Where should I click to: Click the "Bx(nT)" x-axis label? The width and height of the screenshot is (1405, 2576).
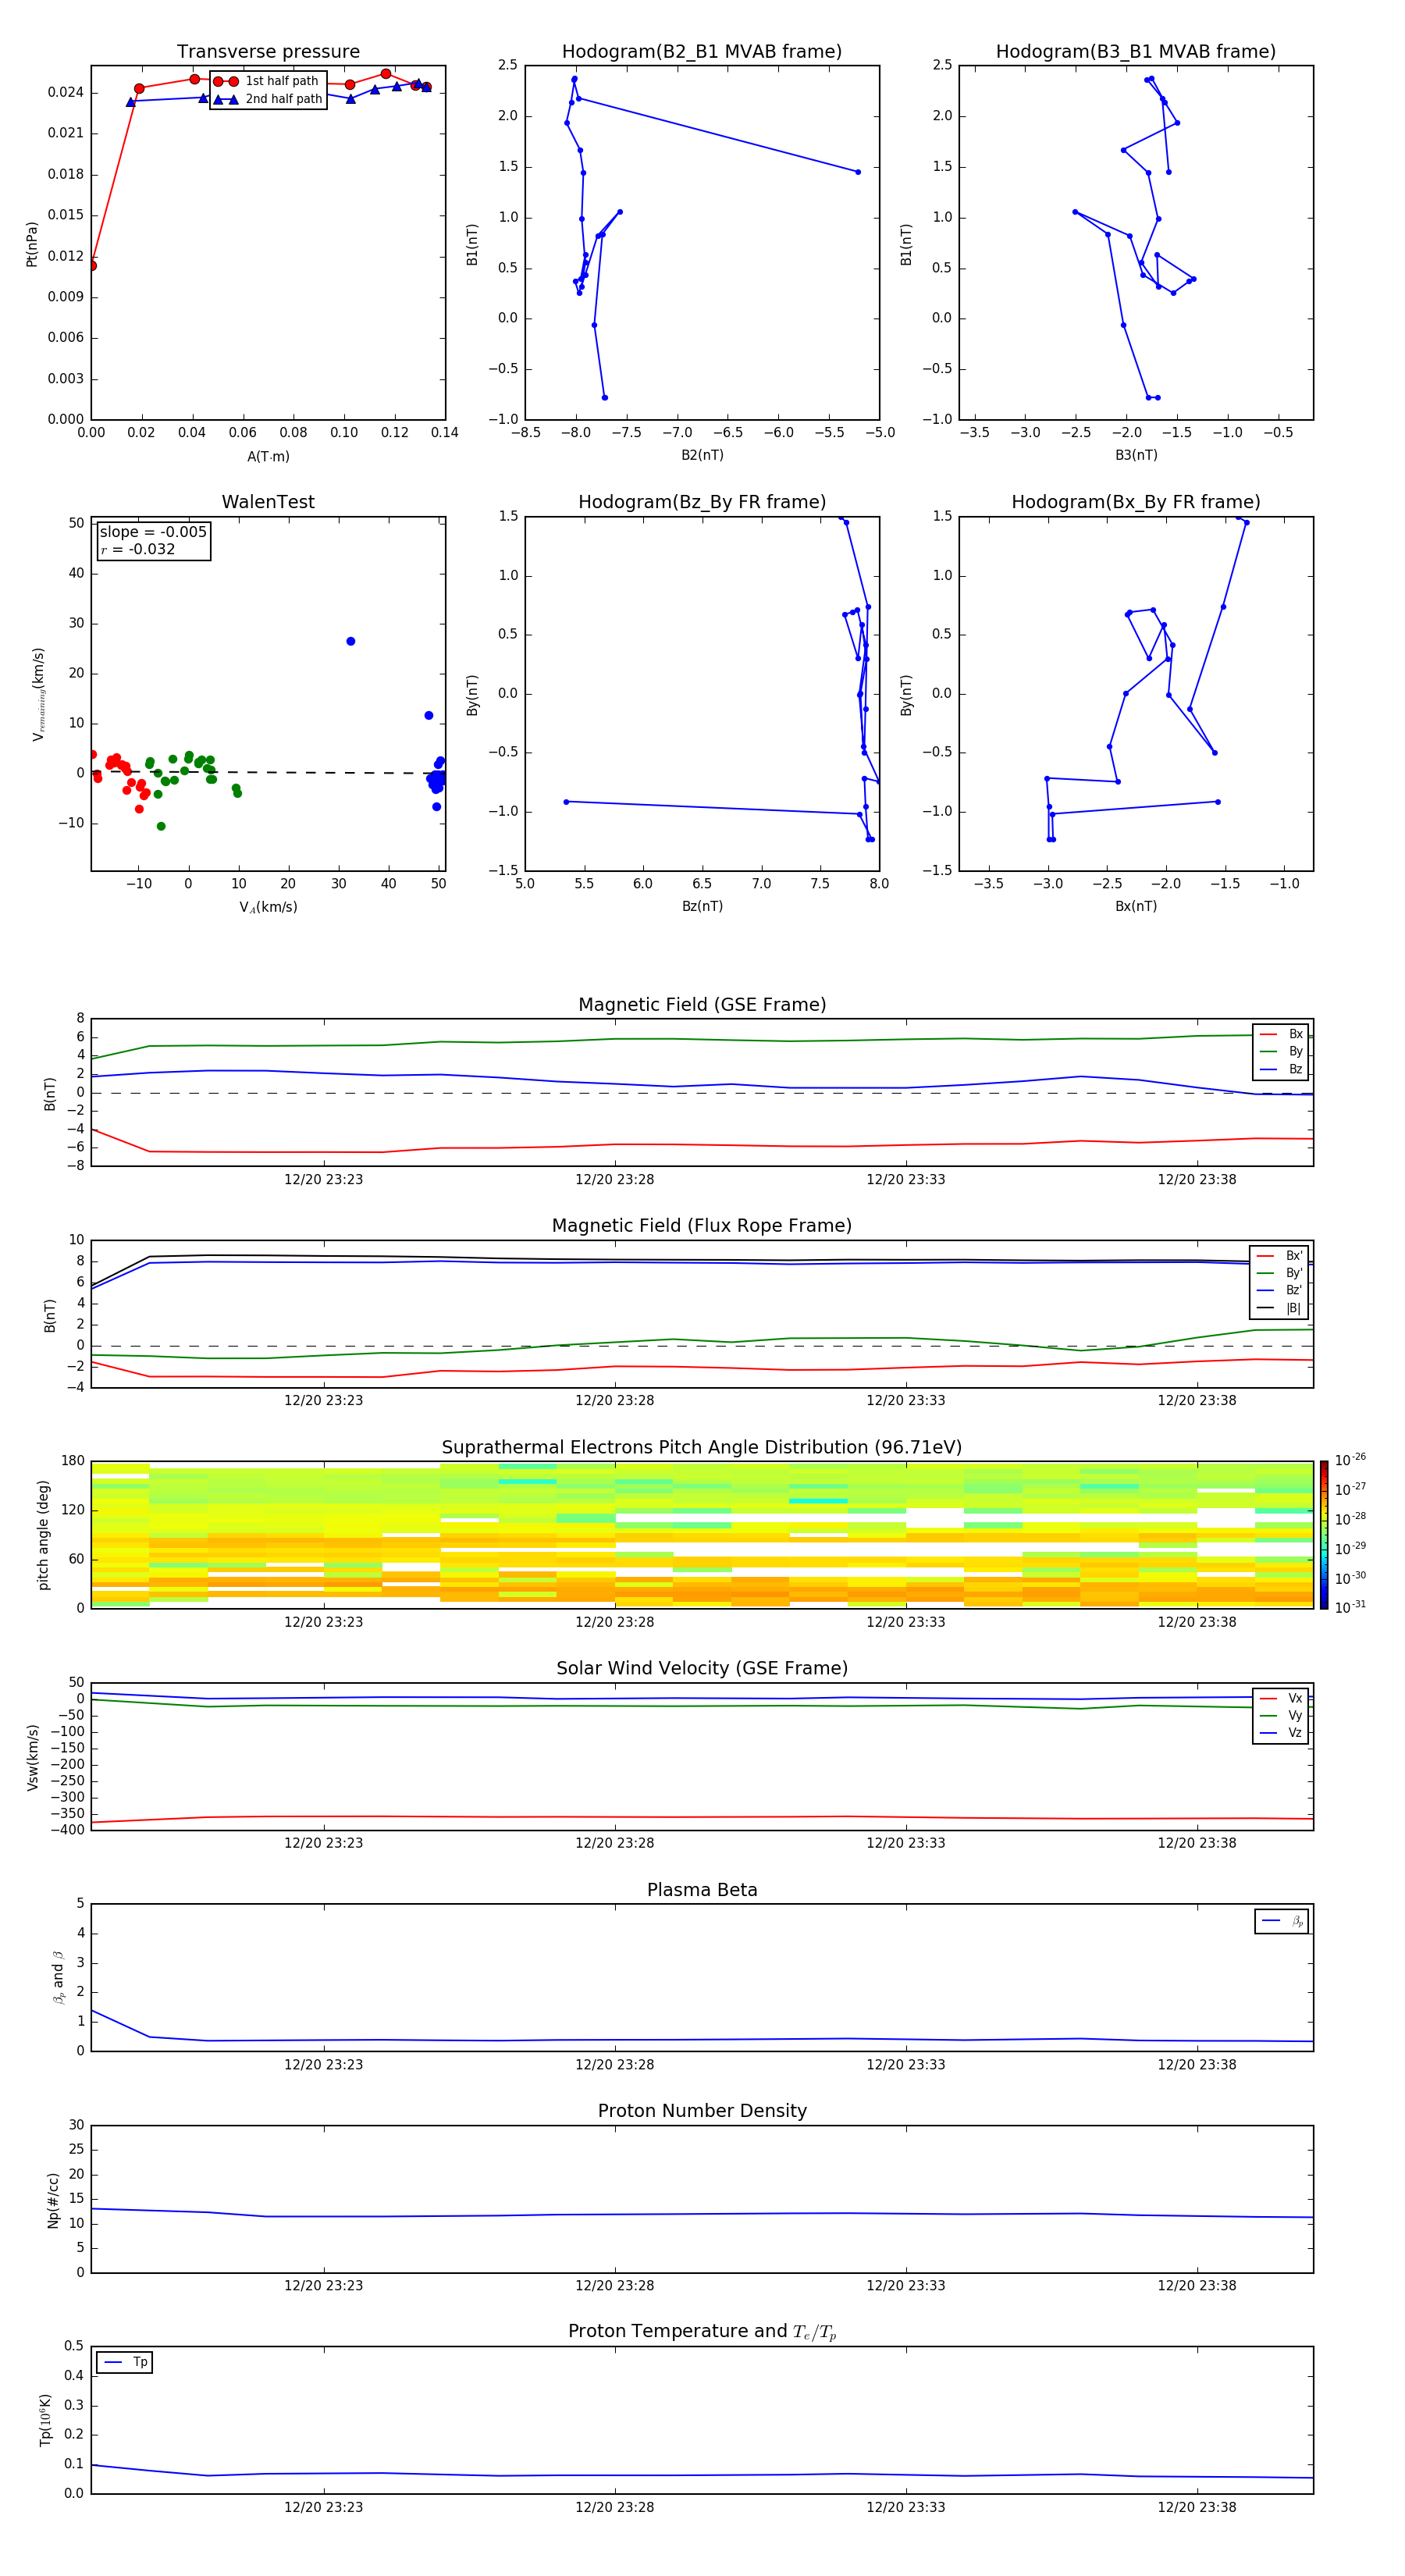(x=1136, y=906)
